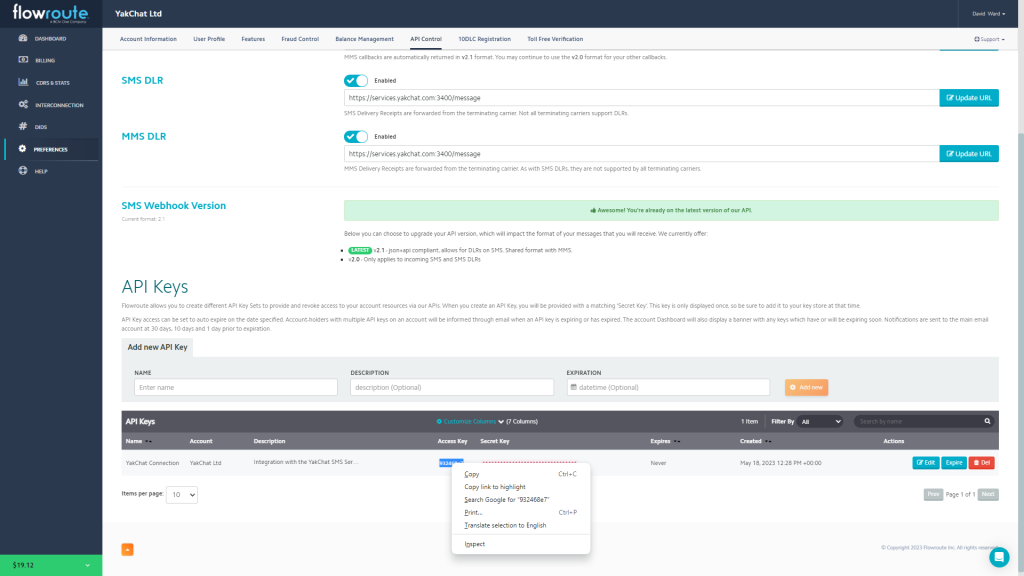Expand the $19.12 balance menu
Screen dimensions: 1024x576
[x=51, y=565]
